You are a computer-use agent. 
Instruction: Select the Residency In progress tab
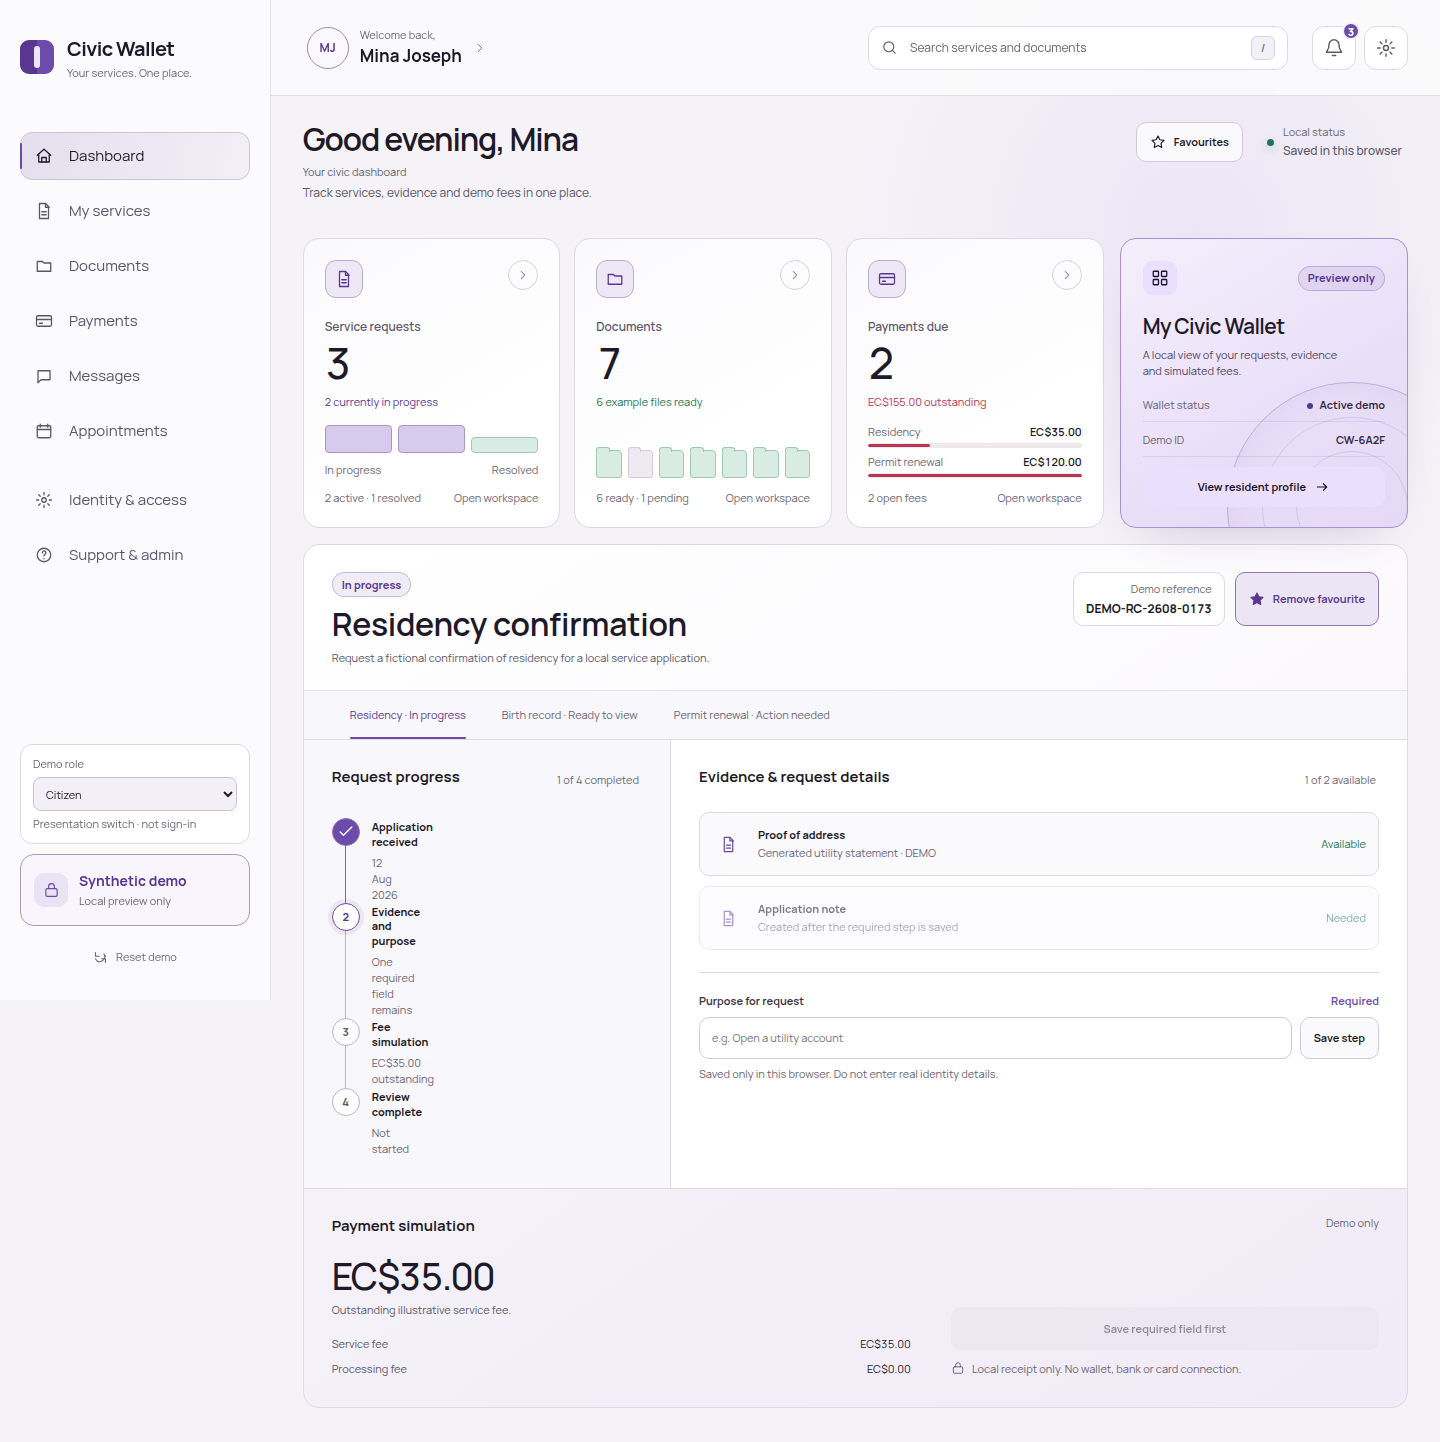point(407,715)
